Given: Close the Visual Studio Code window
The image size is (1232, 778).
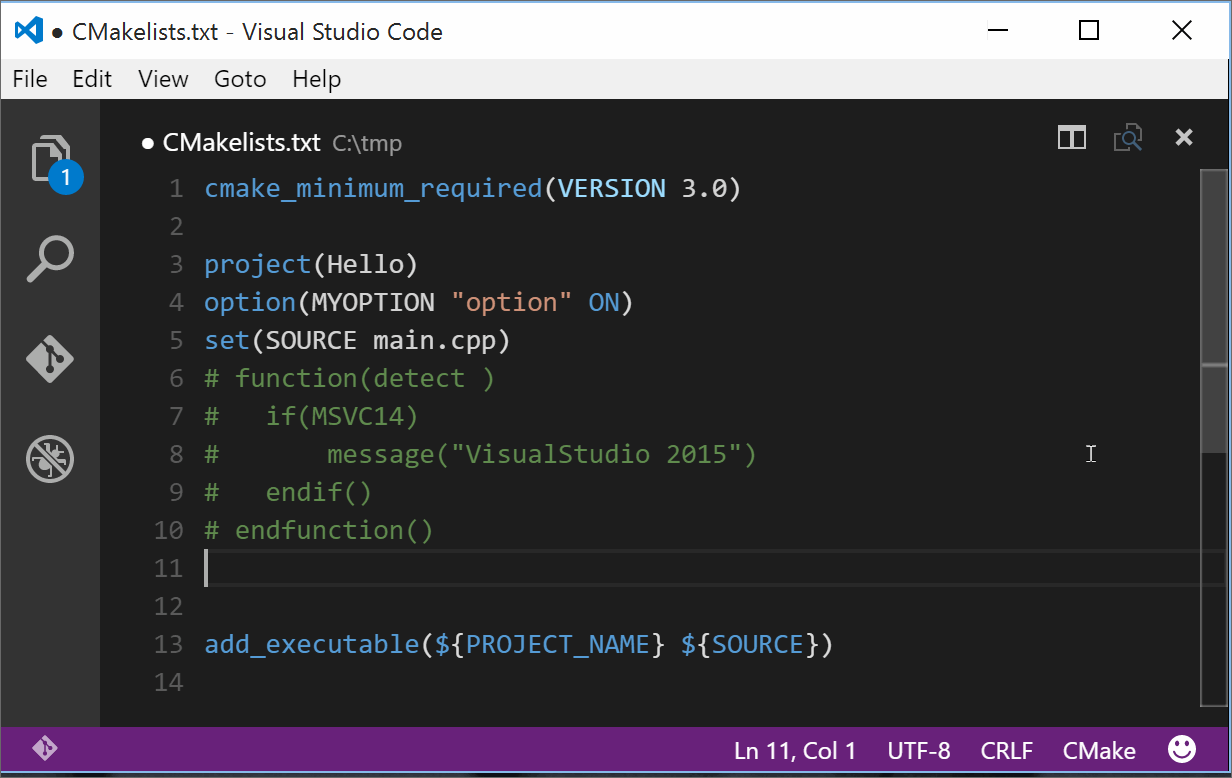Looking at the screenshot, I should click(x=1181, y=31).
